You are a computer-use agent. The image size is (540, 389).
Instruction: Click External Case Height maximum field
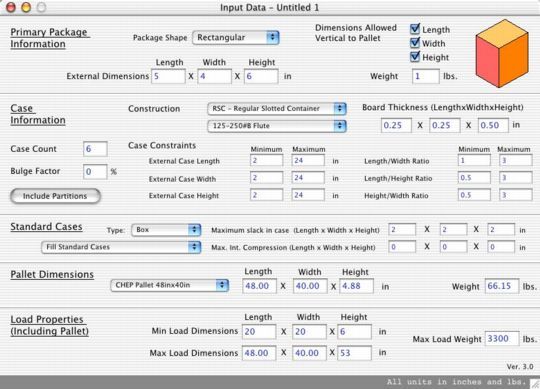(308, 195)
